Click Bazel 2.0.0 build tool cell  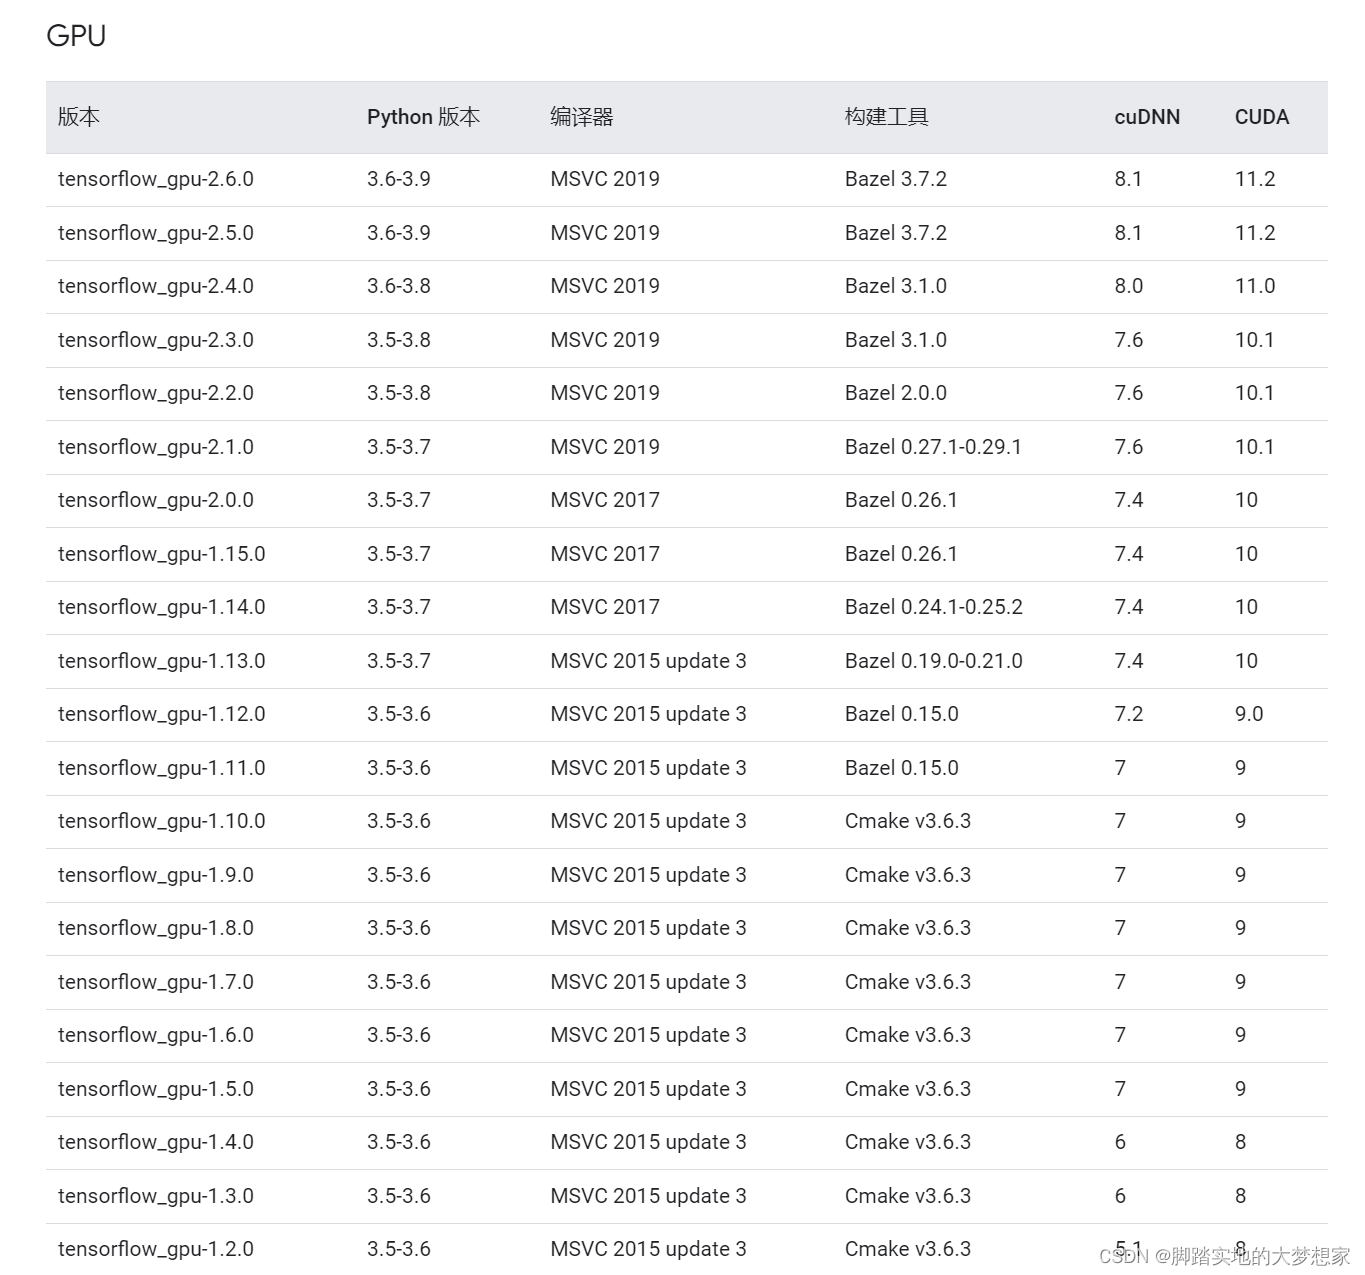pos(896,393)
